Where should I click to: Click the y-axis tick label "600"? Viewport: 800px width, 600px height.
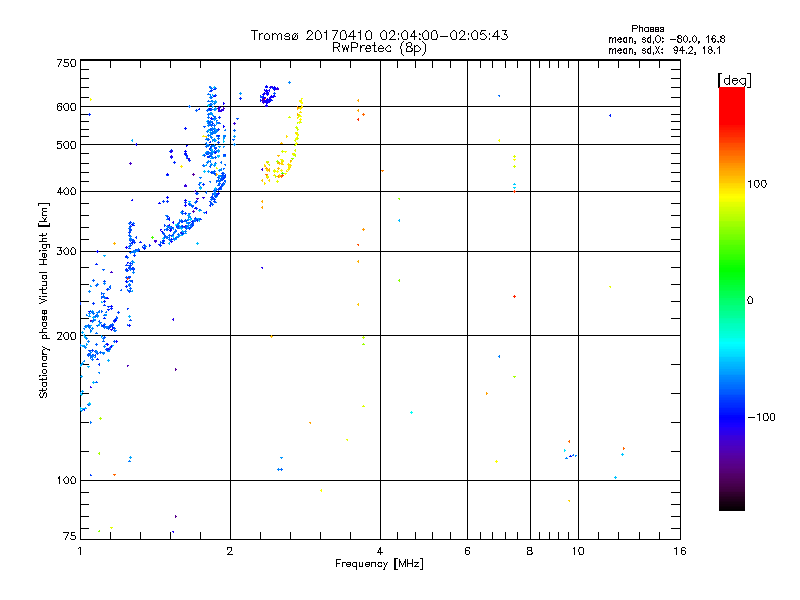[x=66, y=107]
